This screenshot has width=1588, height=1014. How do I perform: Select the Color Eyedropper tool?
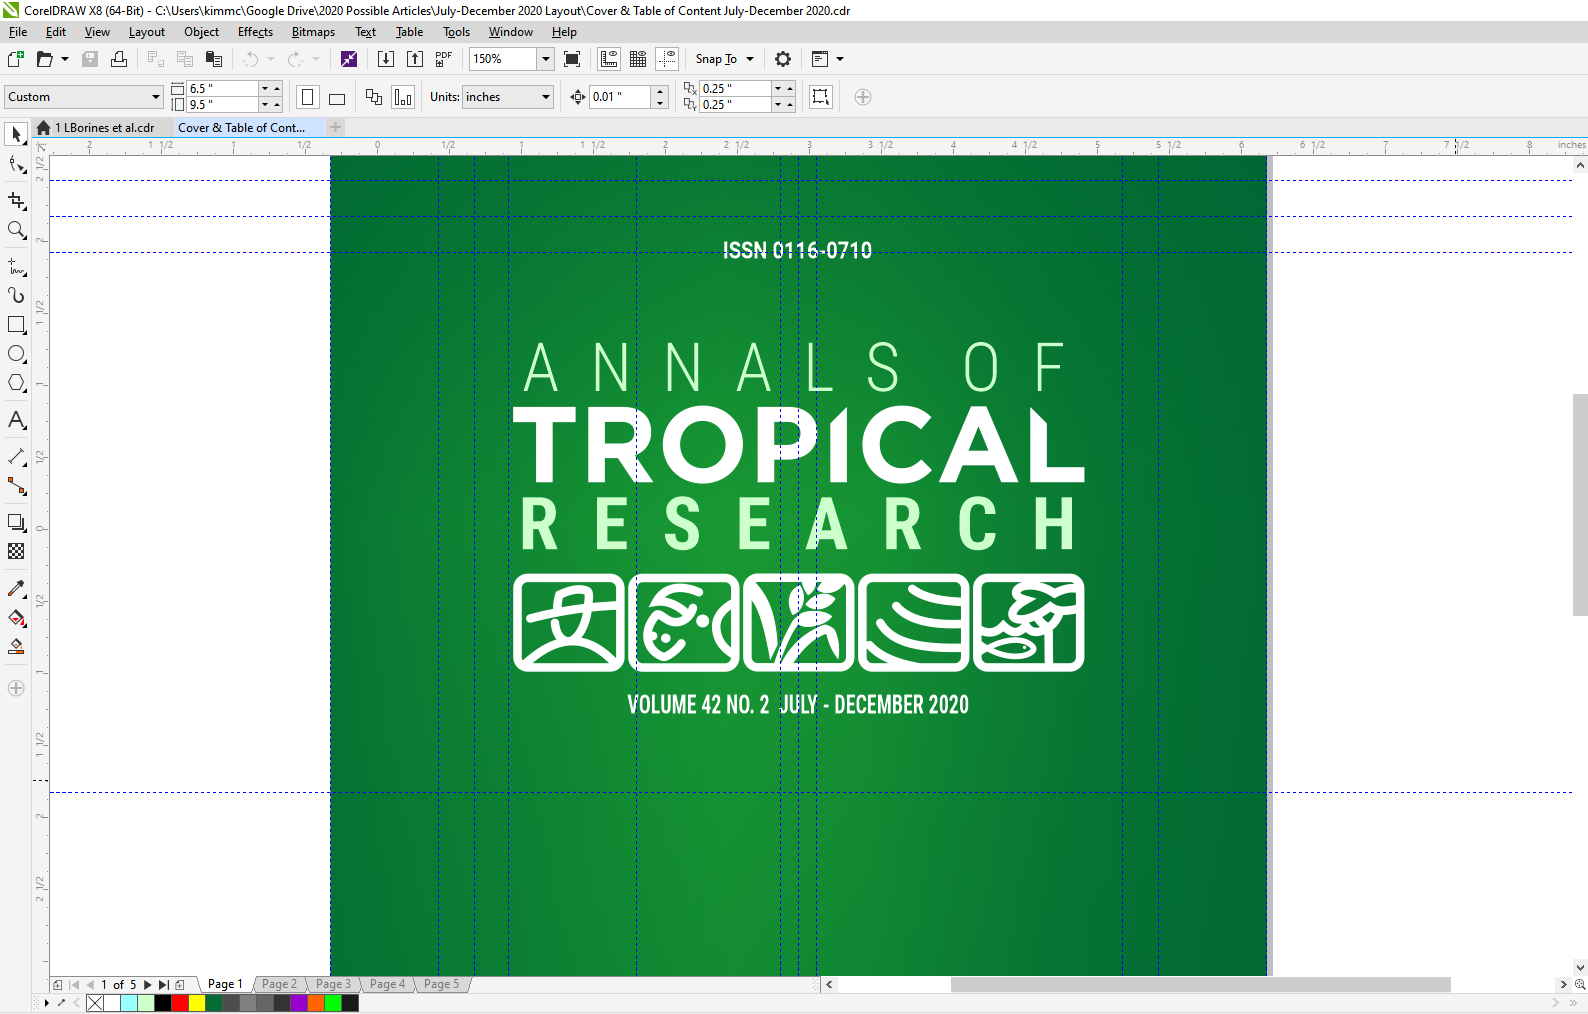(16, 589)
